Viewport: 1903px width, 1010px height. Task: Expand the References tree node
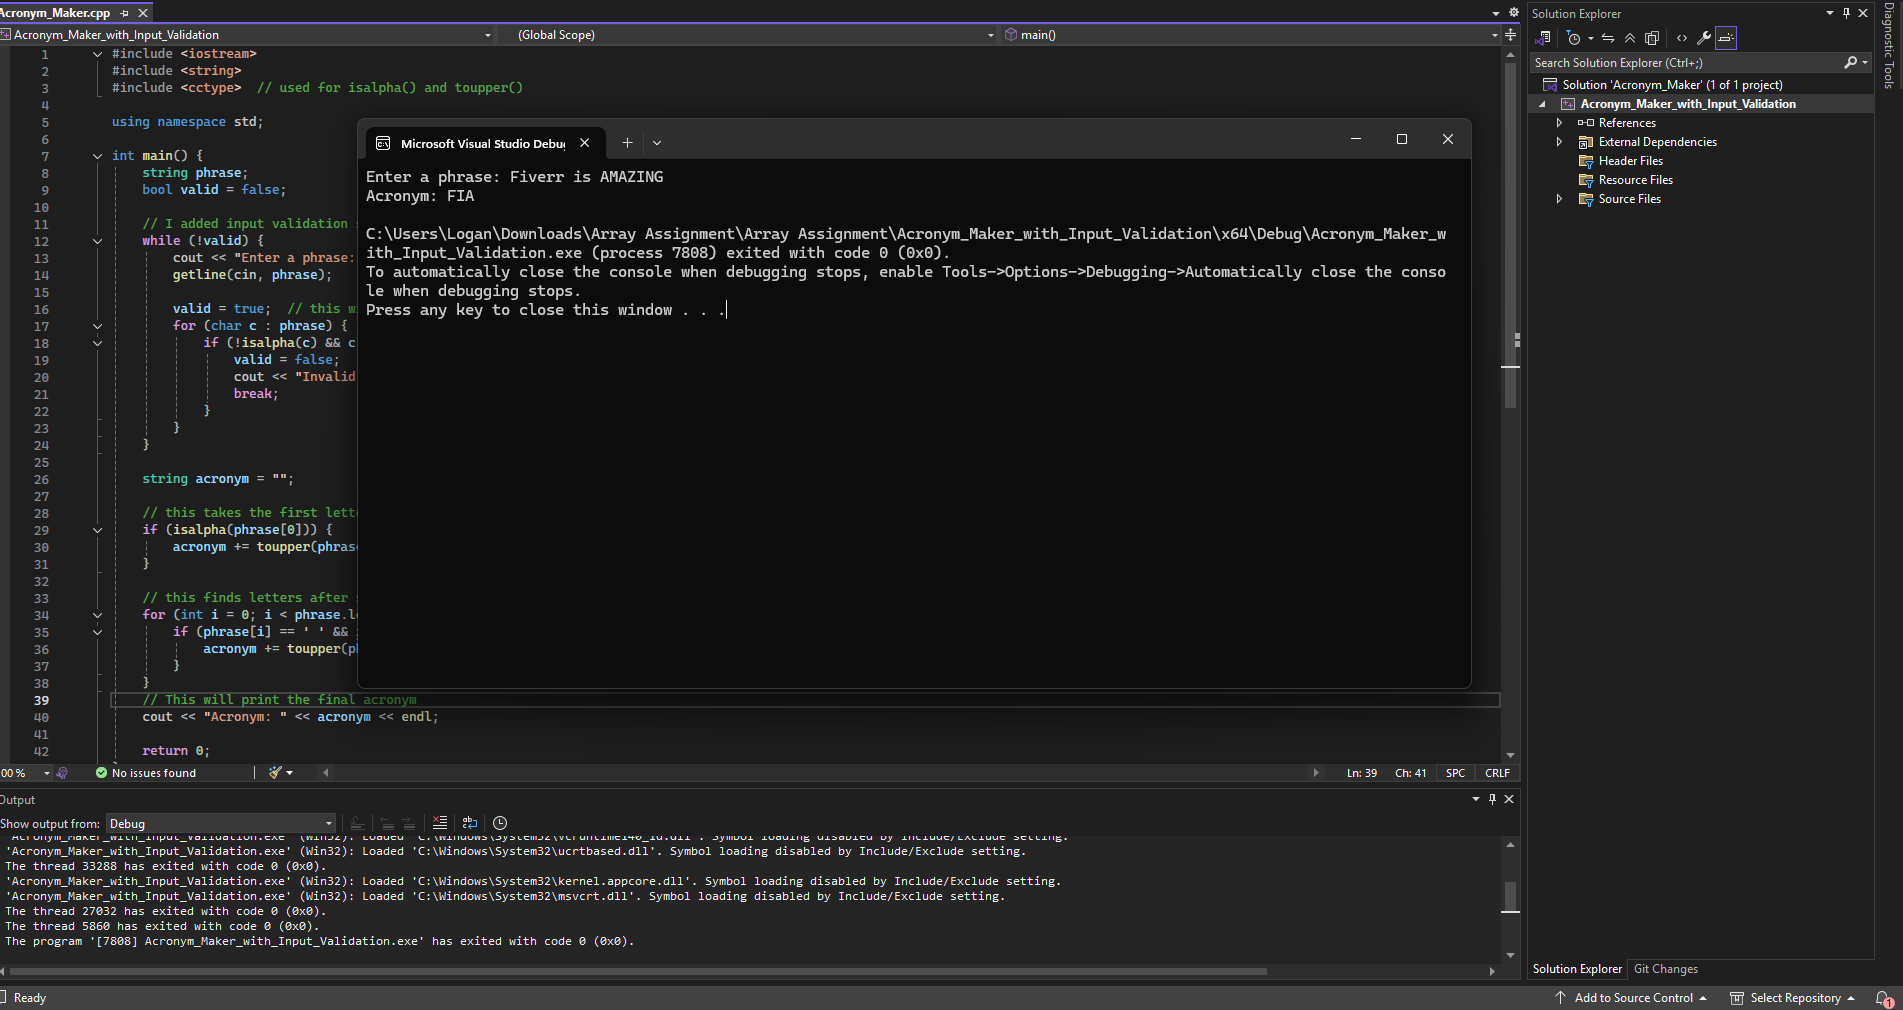[x=1559, y=123]
